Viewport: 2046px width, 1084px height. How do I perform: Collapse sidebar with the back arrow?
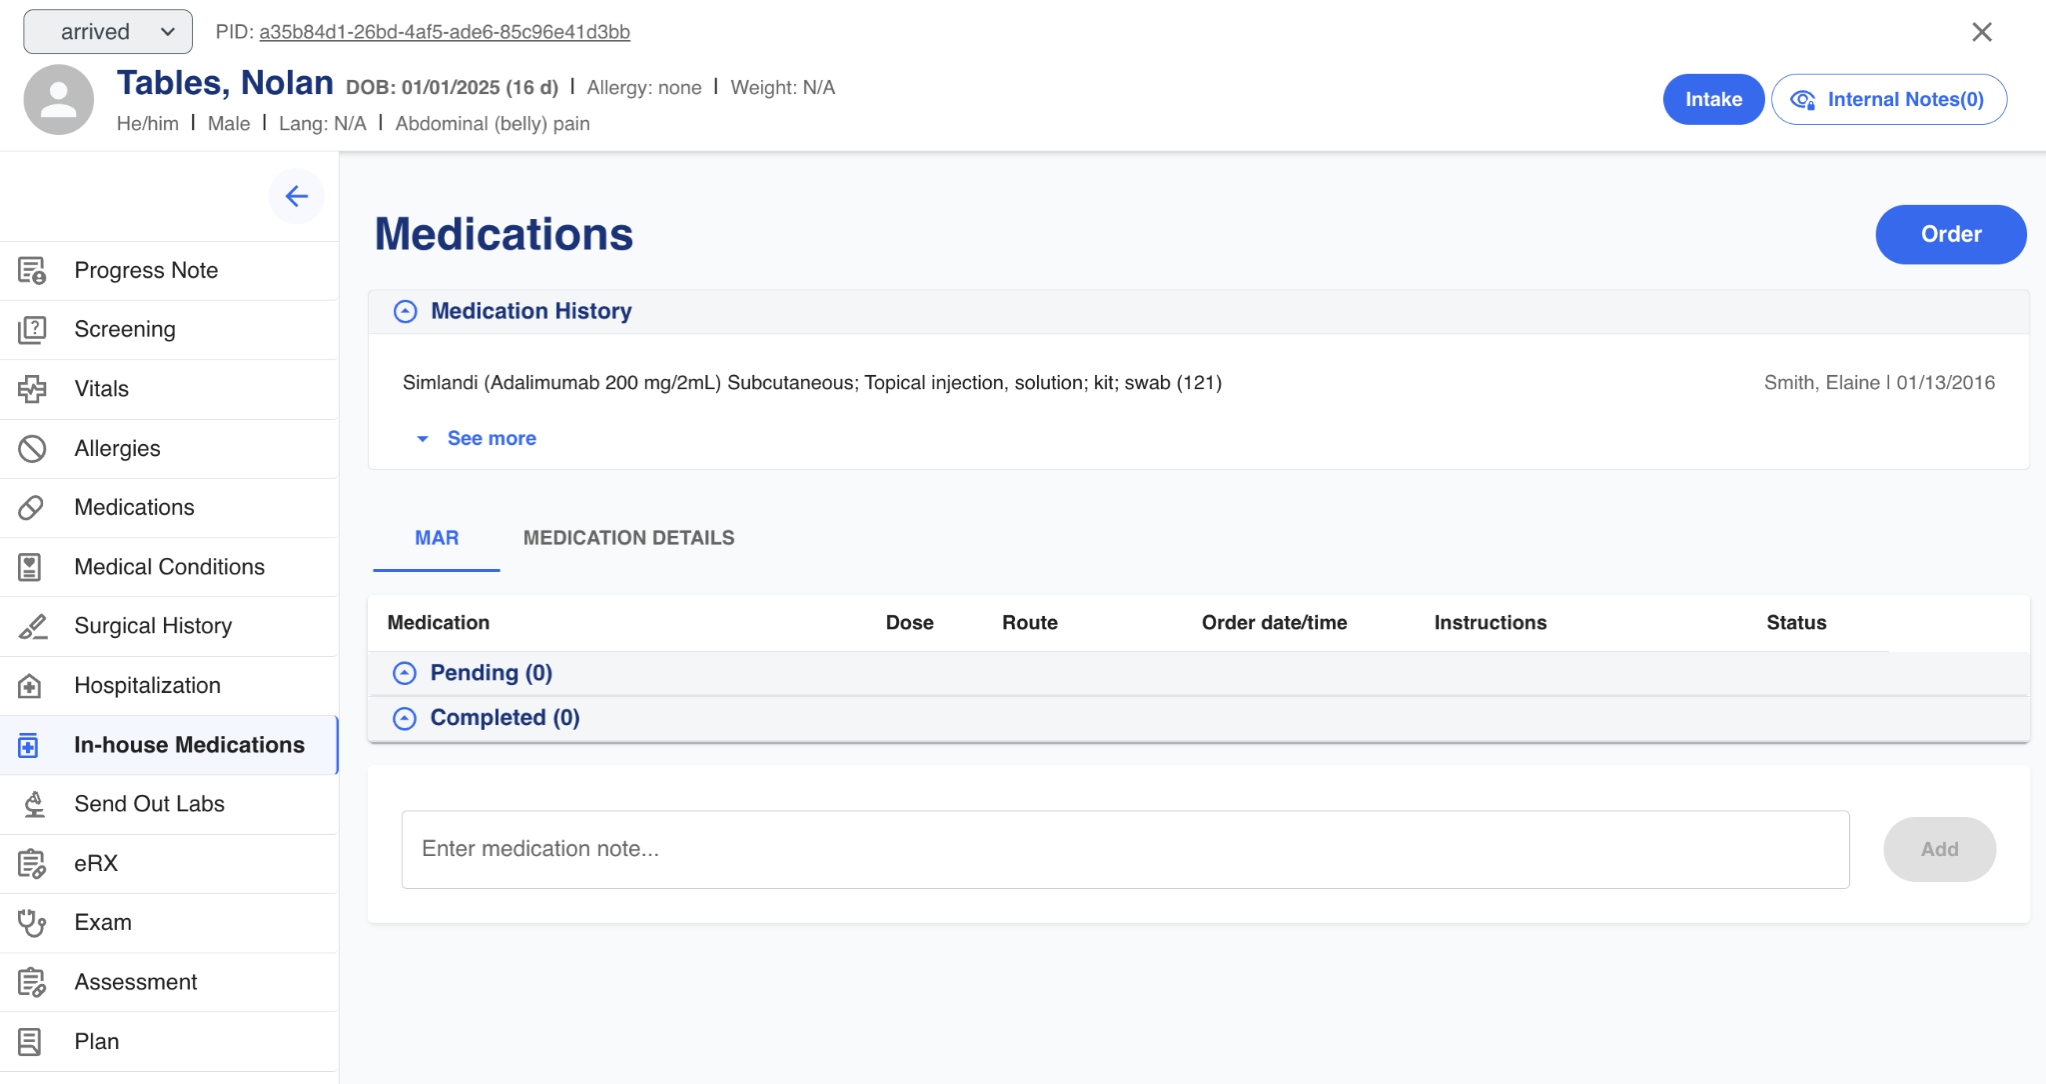coord(296,196)
